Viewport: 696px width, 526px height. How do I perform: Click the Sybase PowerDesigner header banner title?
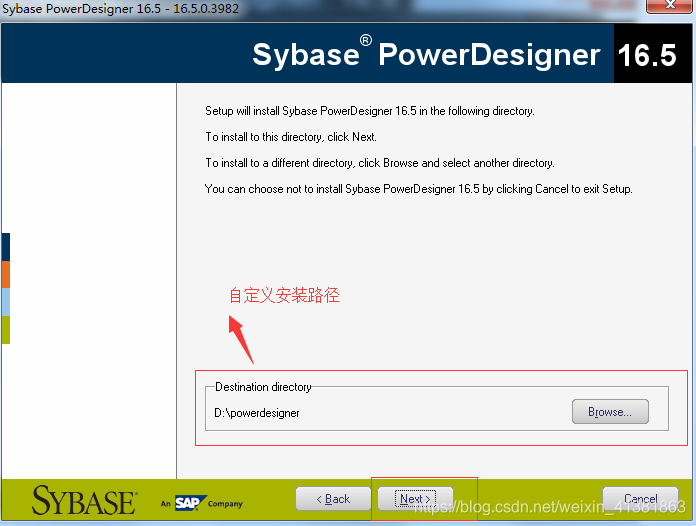426,54
